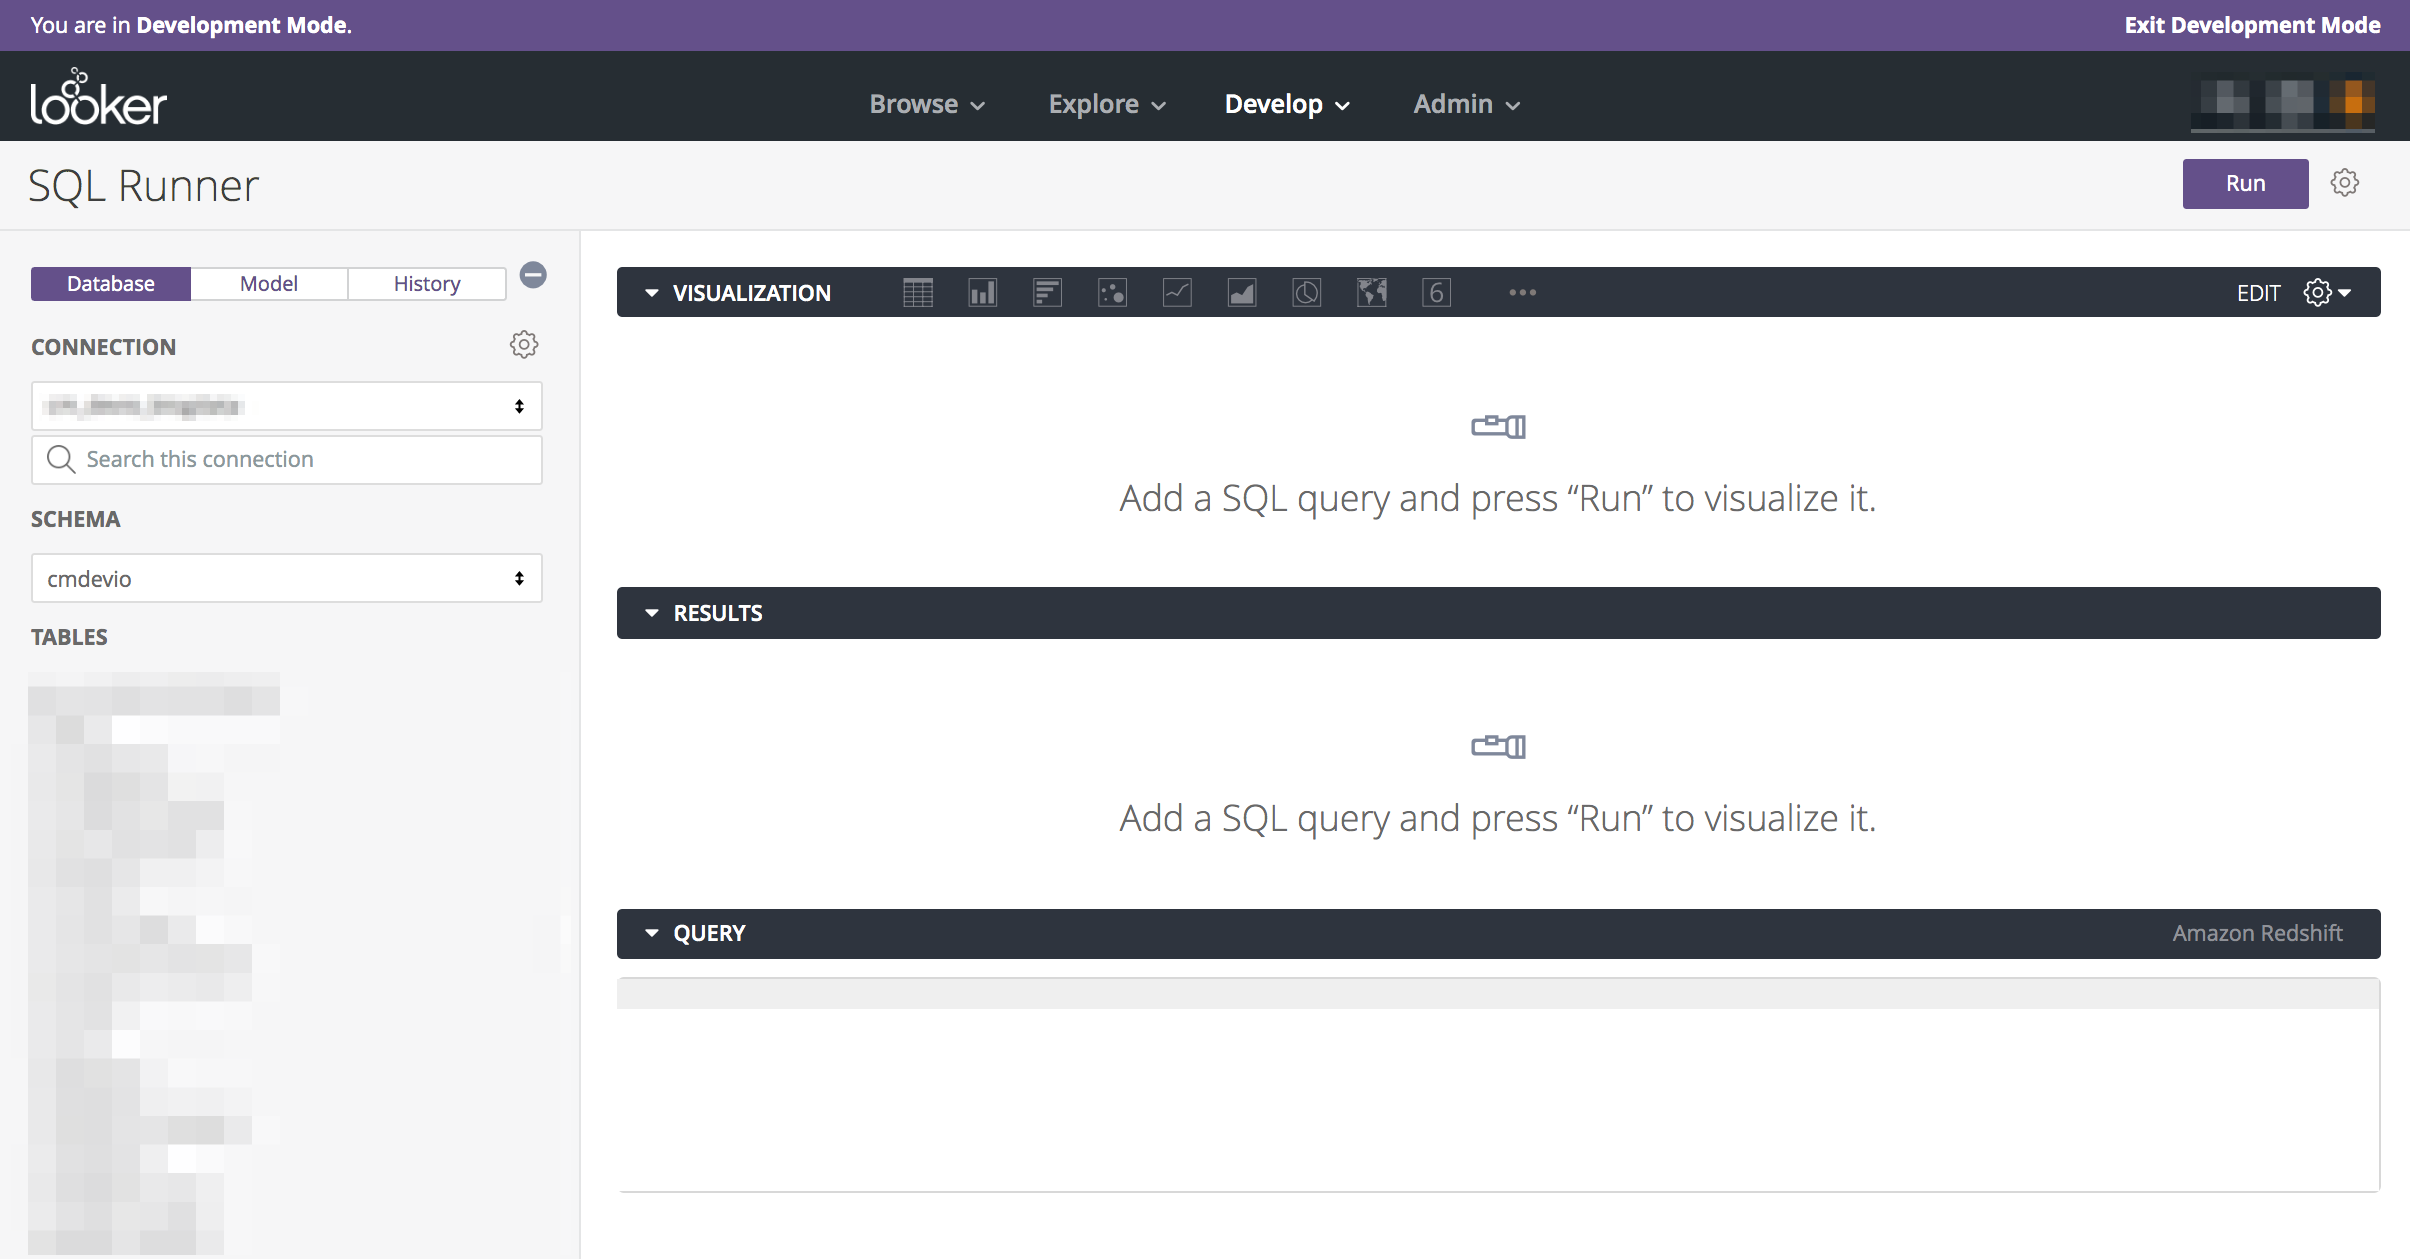Switch to the History tab
This screenshot has height=1259, width=2410.
(x=426, y=283)
